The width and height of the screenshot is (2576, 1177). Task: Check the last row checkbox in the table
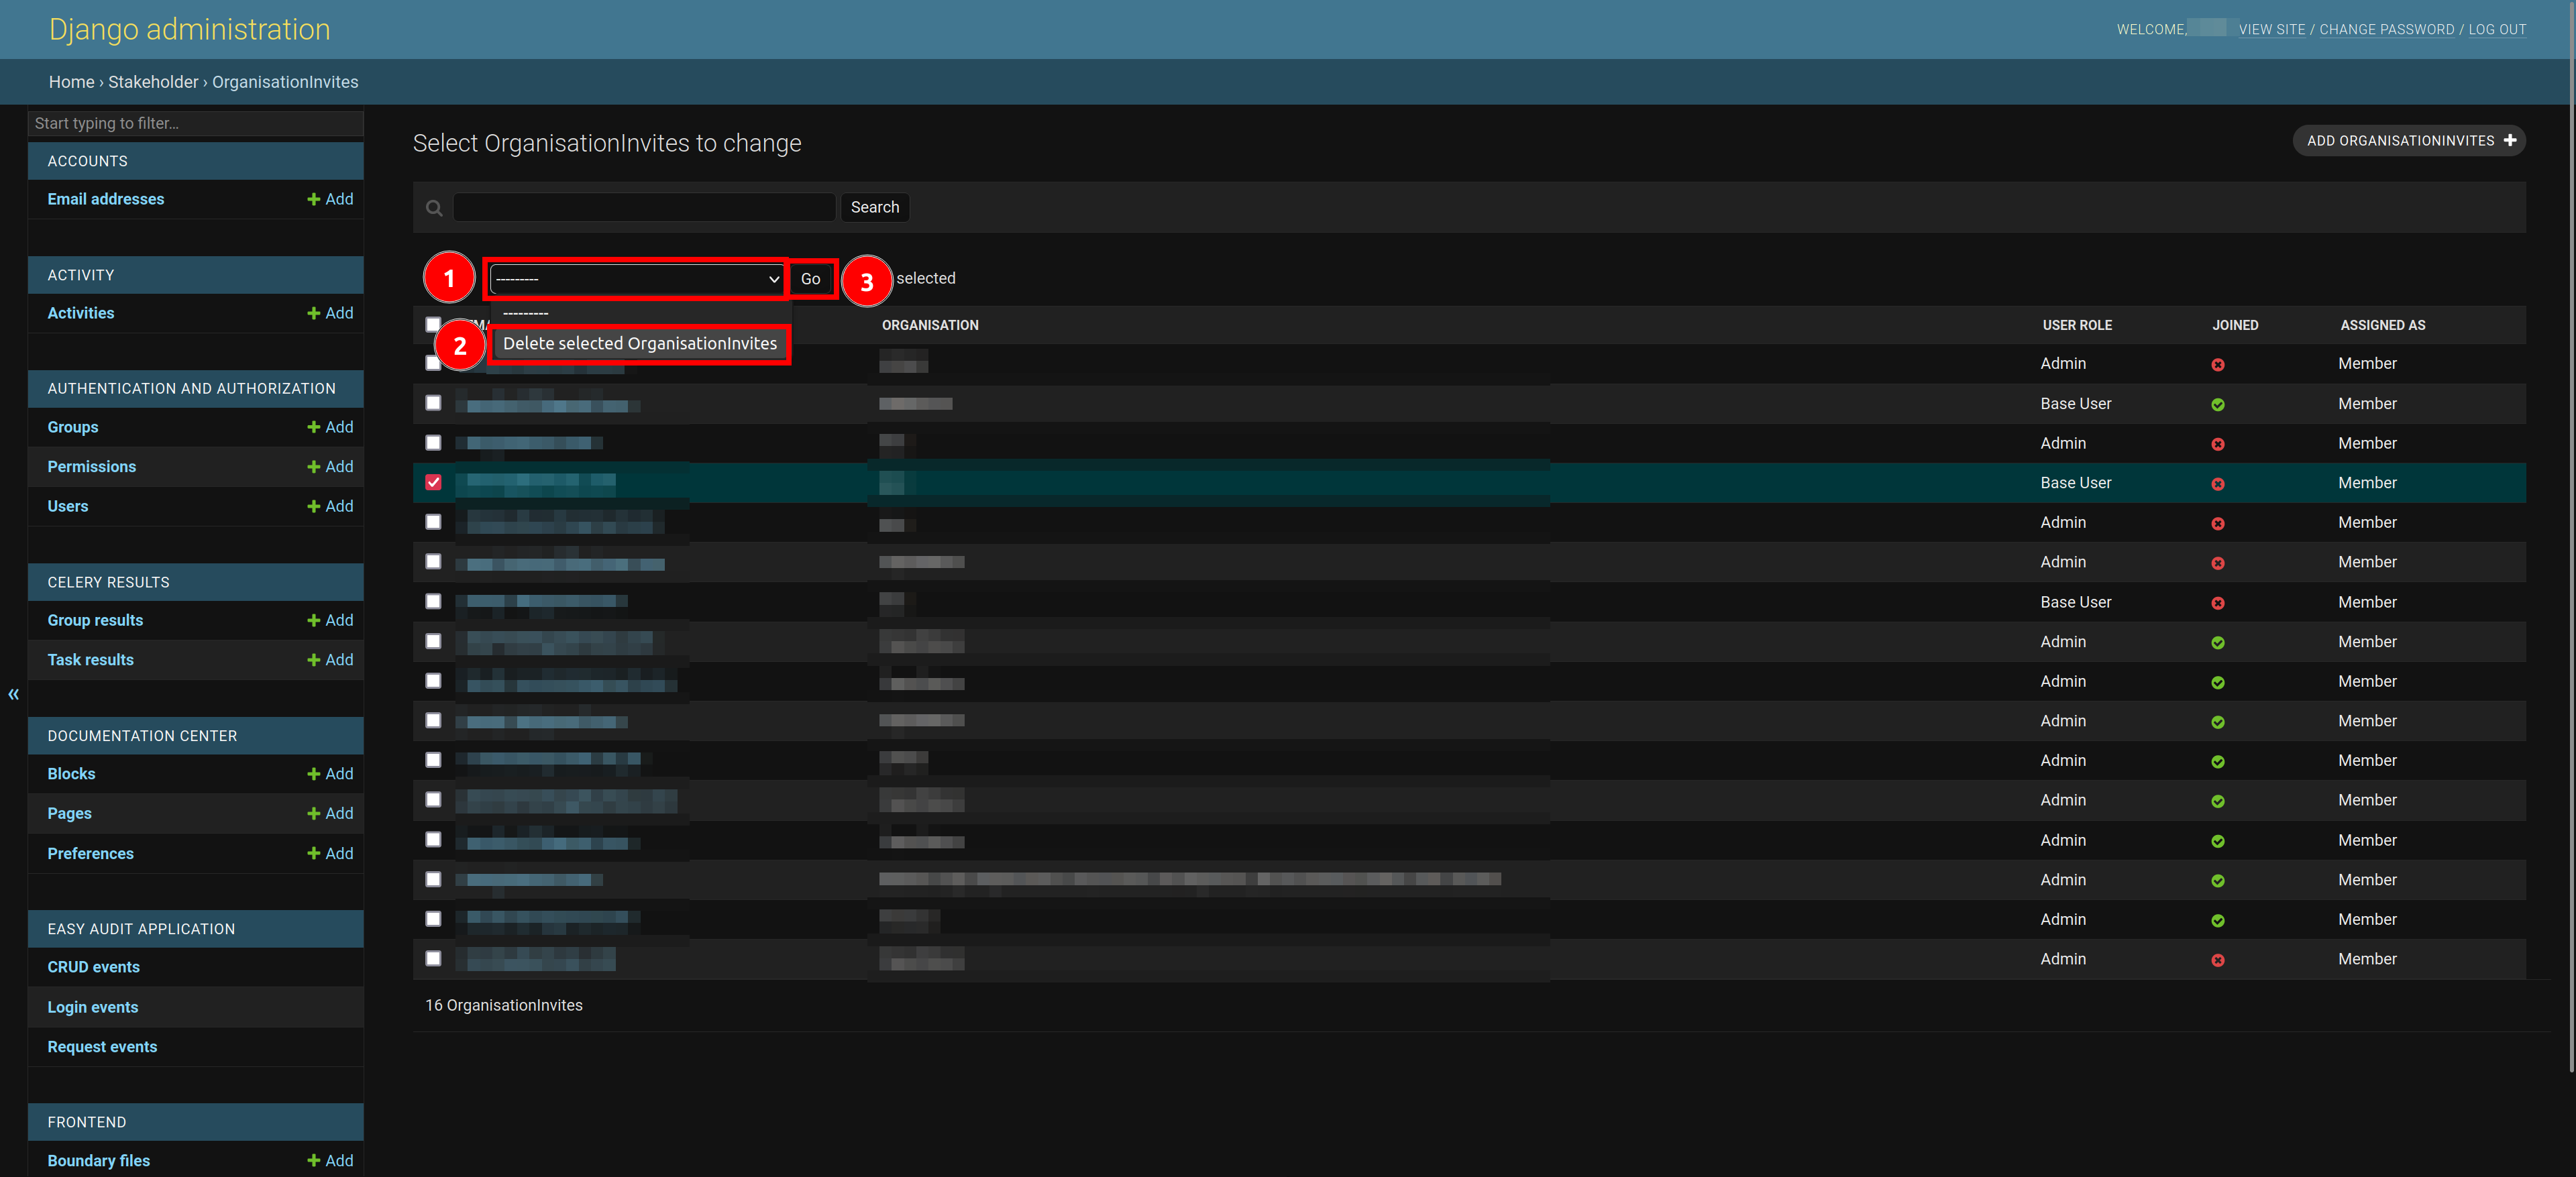coord(433,958)
